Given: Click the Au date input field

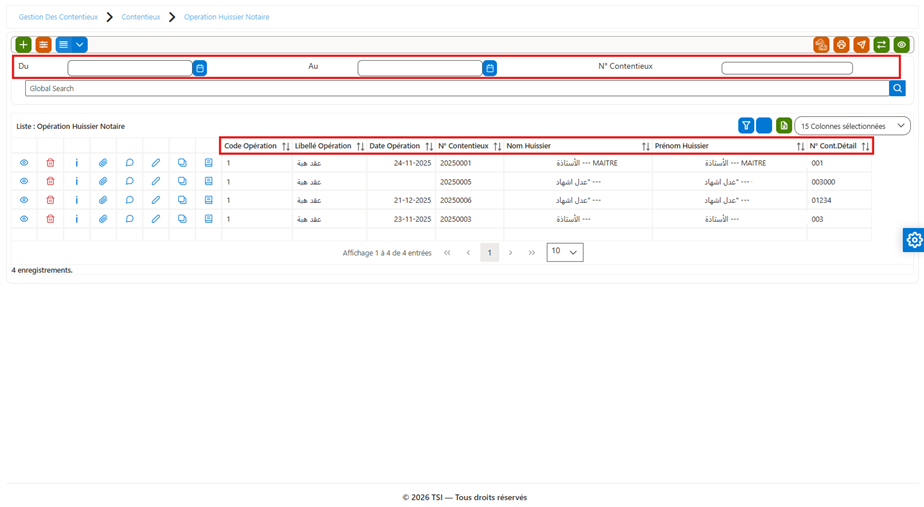Looking at the screenshot, I should 420,68.
